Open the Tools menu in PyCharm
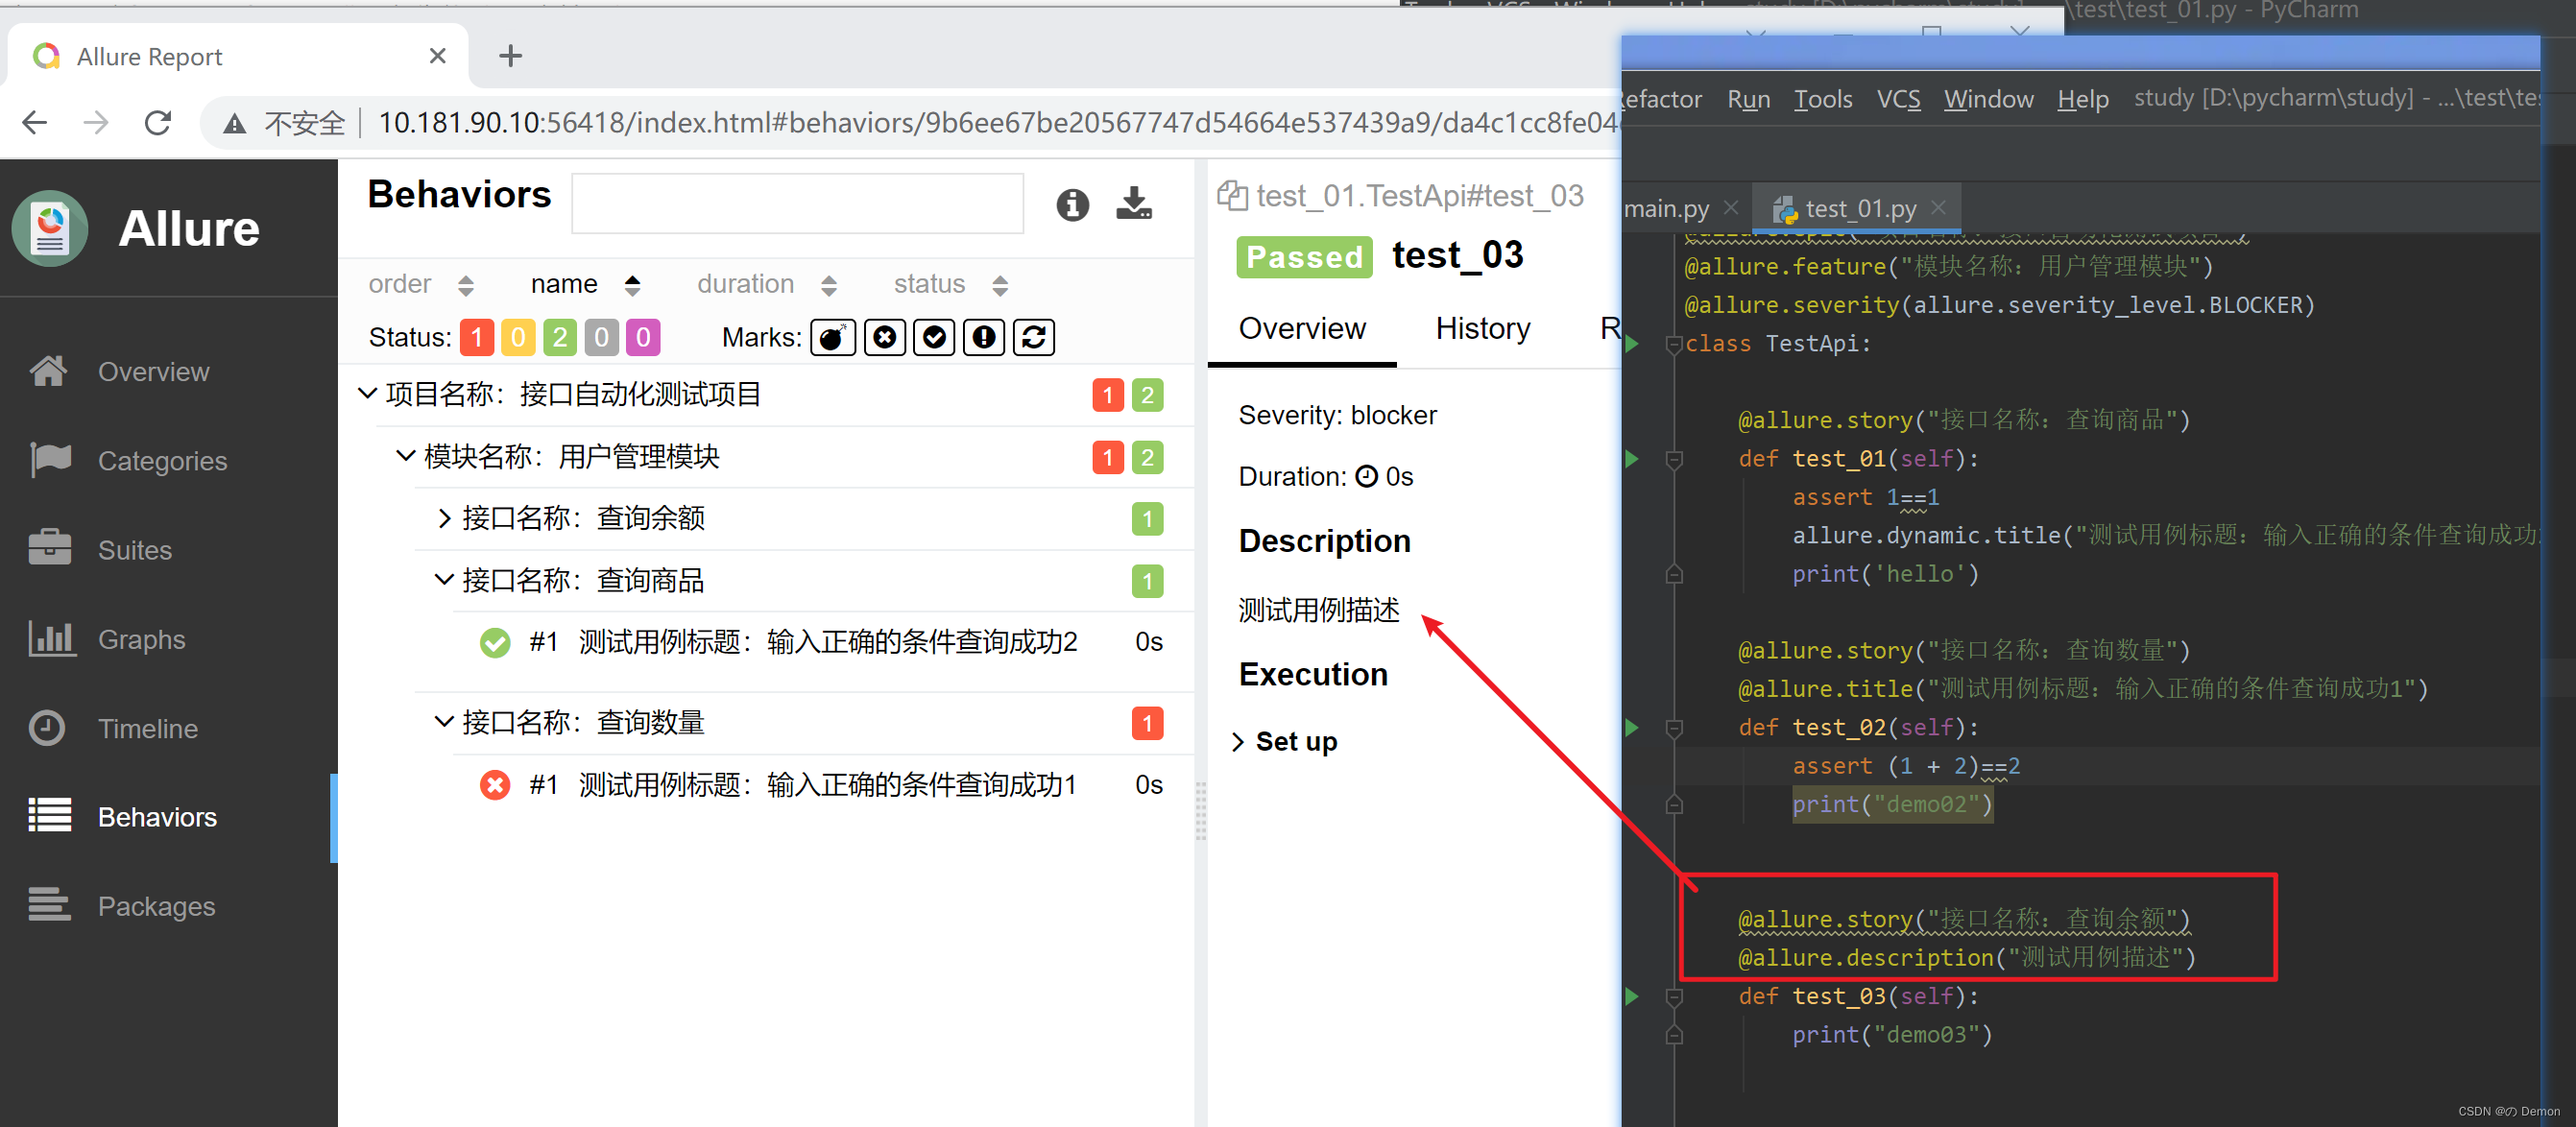Image resolution: width=2576 pixels, height=1127 pixels. 1822,99
